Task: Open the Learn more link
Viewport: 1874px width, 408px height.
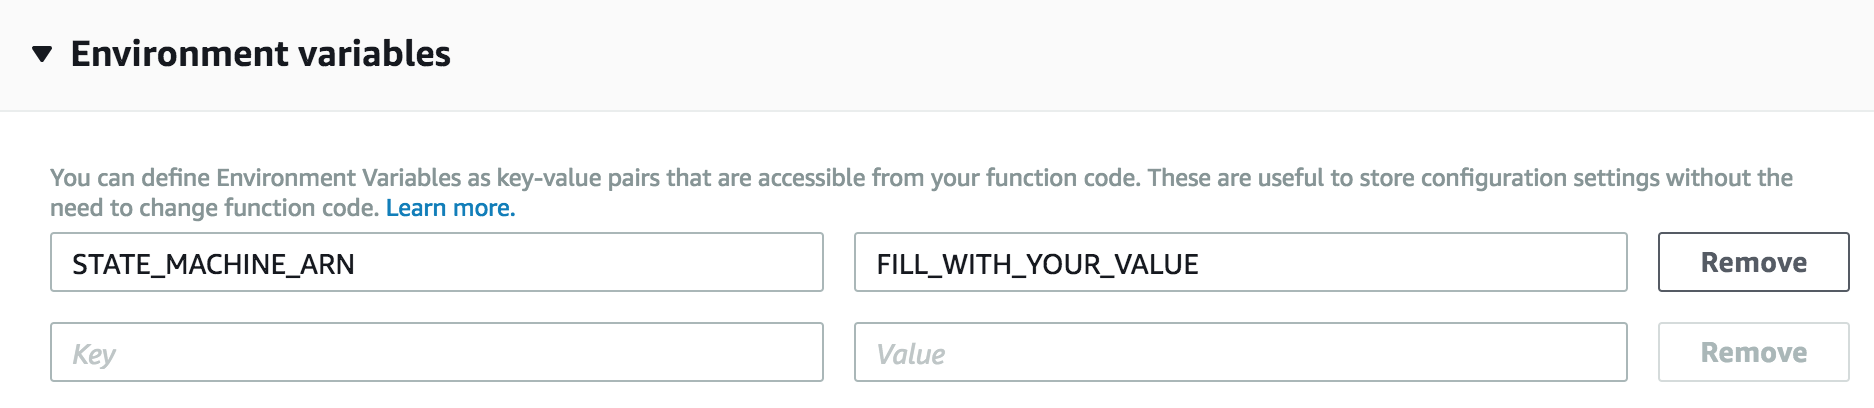Action: pos(450,208)
